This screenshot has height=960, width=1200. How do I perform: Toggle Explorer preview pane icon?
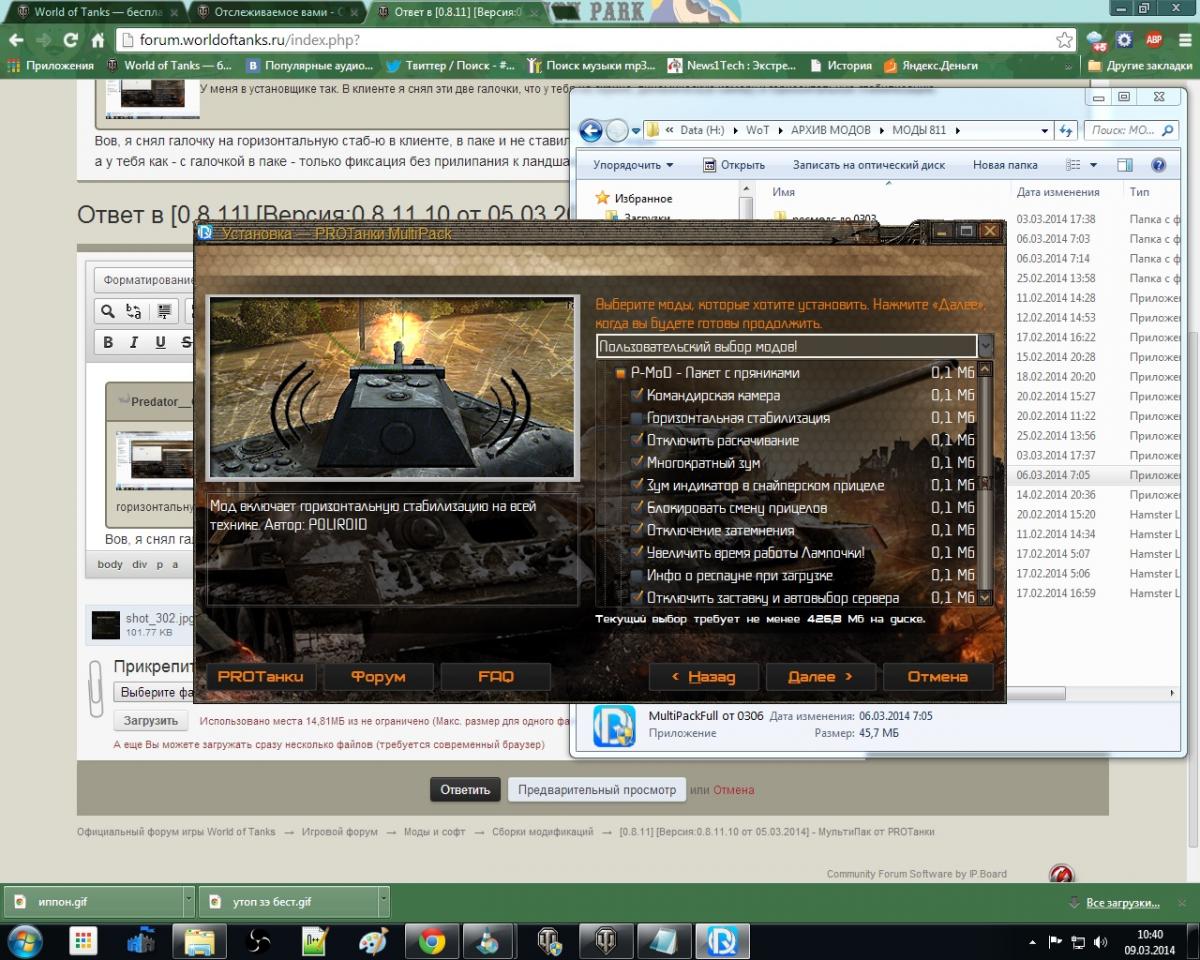tap(1125, 165)
